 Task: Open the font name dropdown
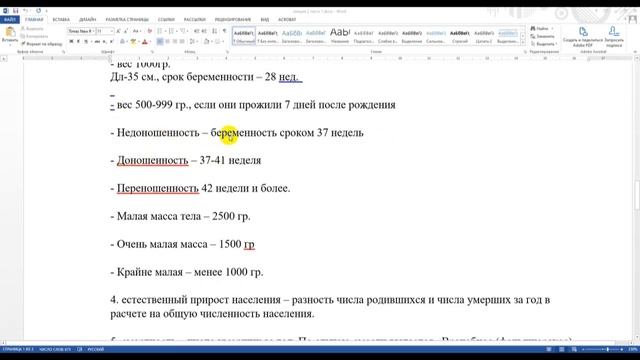tap(93, 31)
